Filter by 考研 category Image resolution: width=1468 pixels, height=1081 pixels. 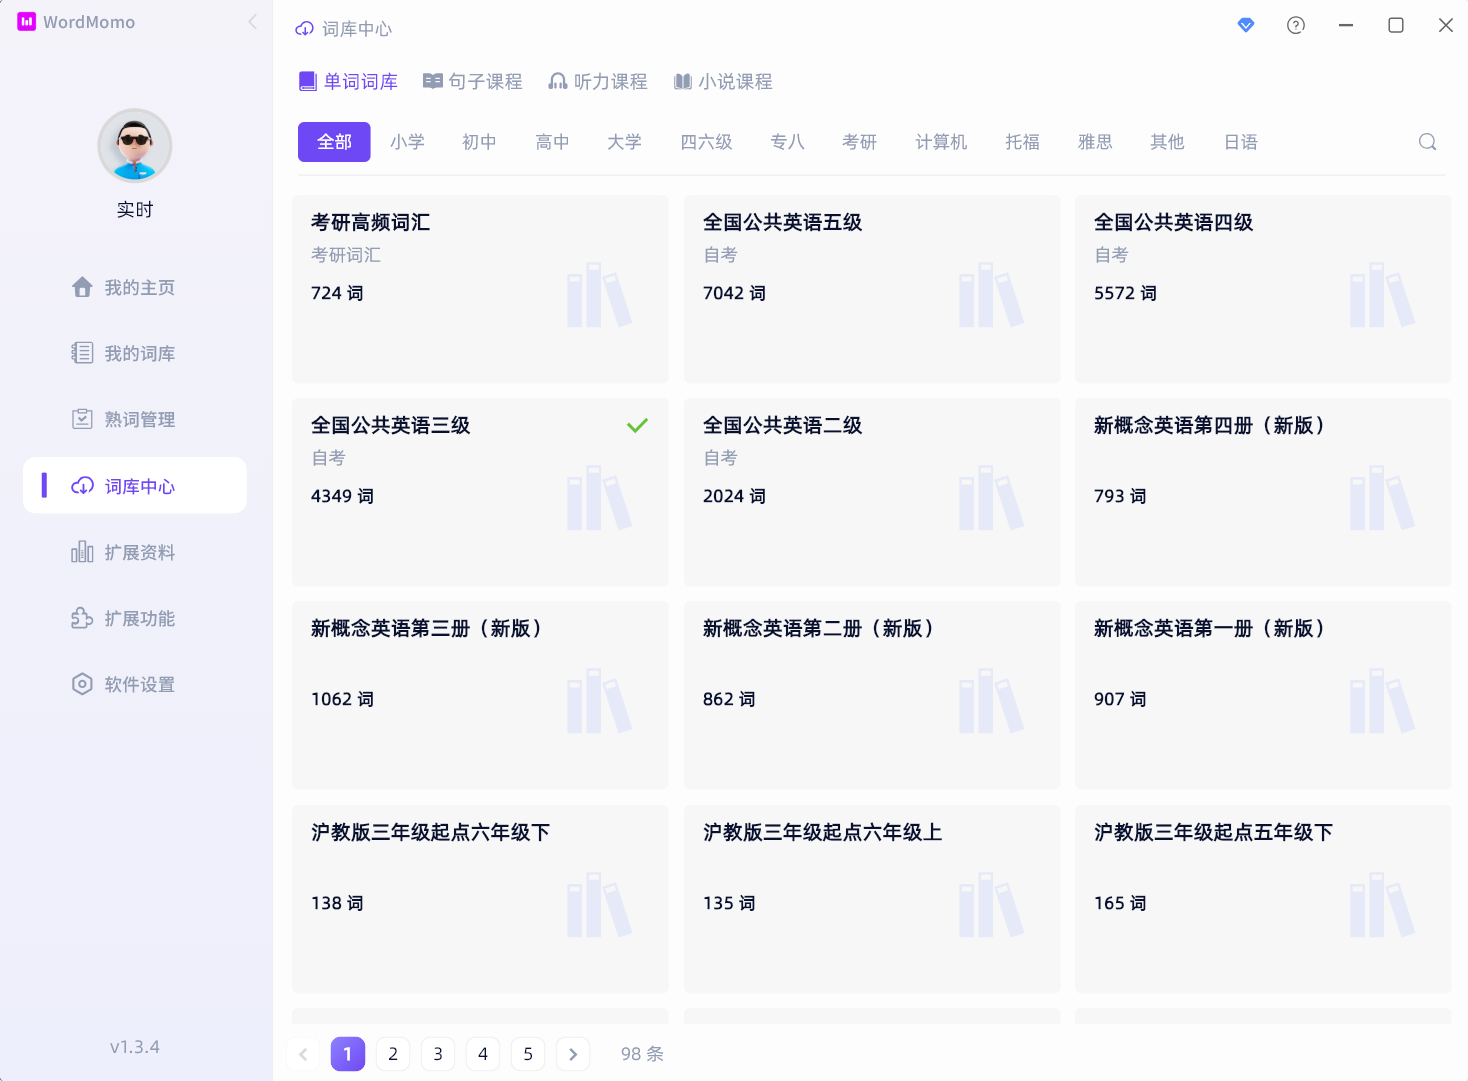859,142
